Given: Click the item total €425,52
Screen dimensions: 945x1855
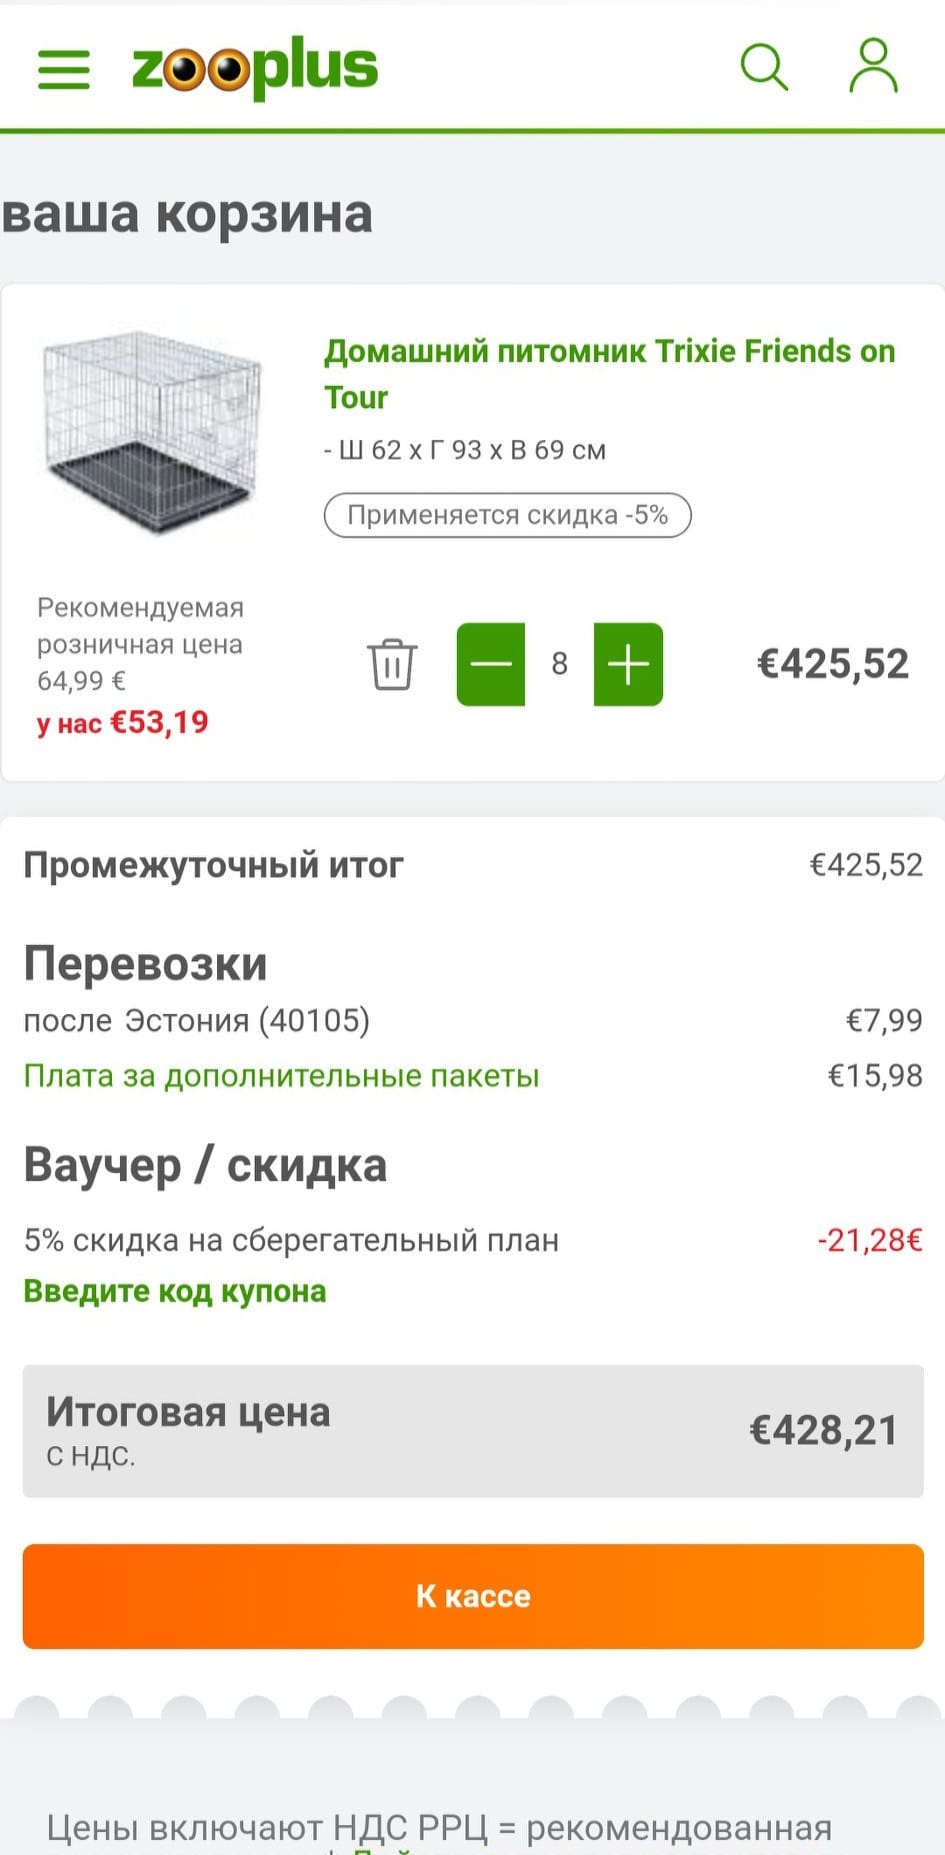Looking at the screenshot, I should click(832, 664).
